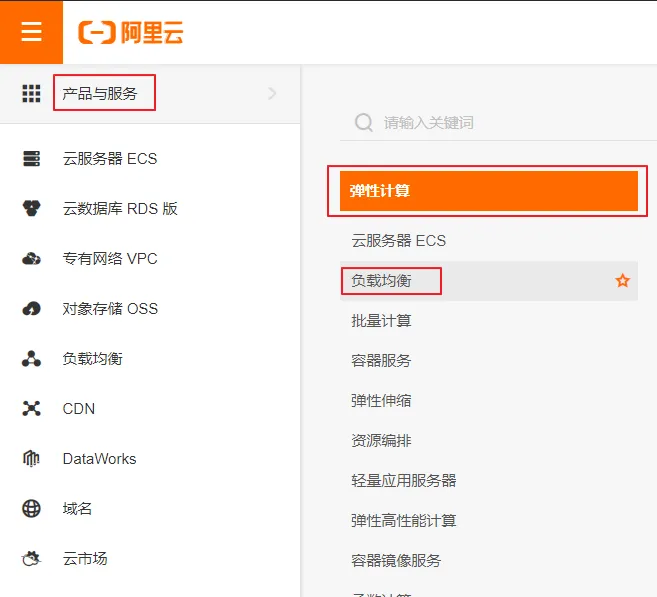Click the OSS storage cloud icon

31,309
